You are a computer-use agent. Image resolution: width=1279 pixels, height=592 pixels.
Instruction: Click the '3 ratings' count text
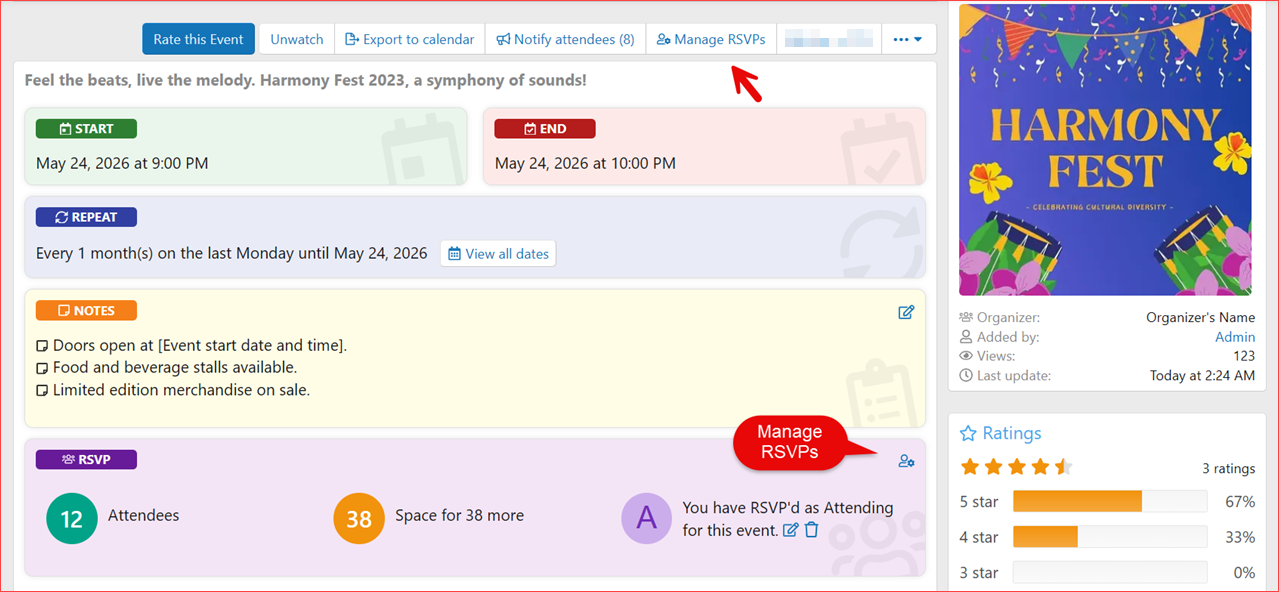[x=1228, y=468]
